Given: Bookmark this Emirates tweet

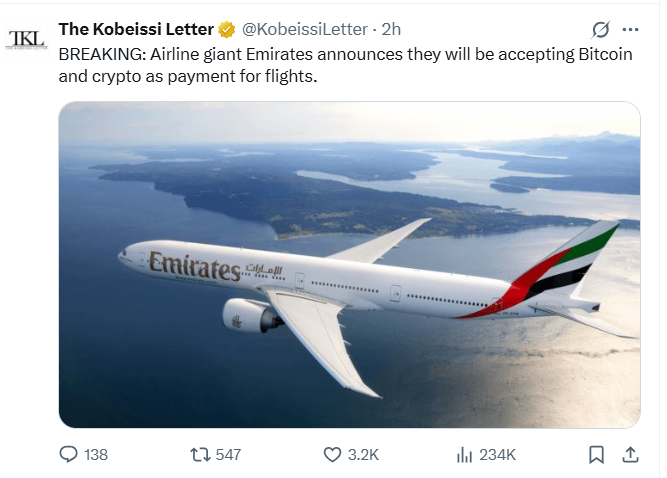Looking at the screenshot, I should coord(596,455).
